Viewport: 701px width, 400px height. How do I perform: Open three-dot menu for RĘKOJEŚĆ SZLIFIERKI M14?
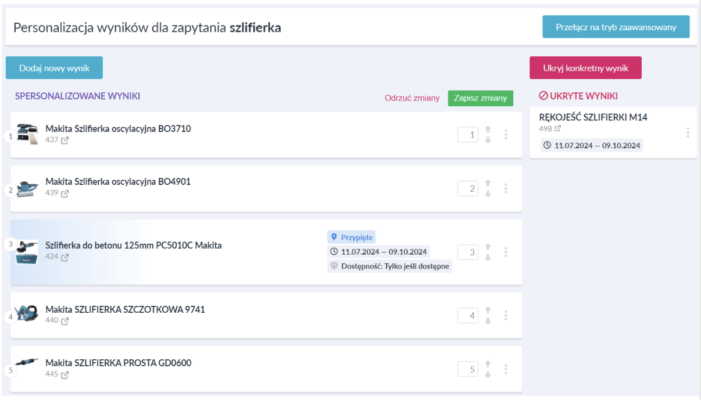tap(687, 133)
